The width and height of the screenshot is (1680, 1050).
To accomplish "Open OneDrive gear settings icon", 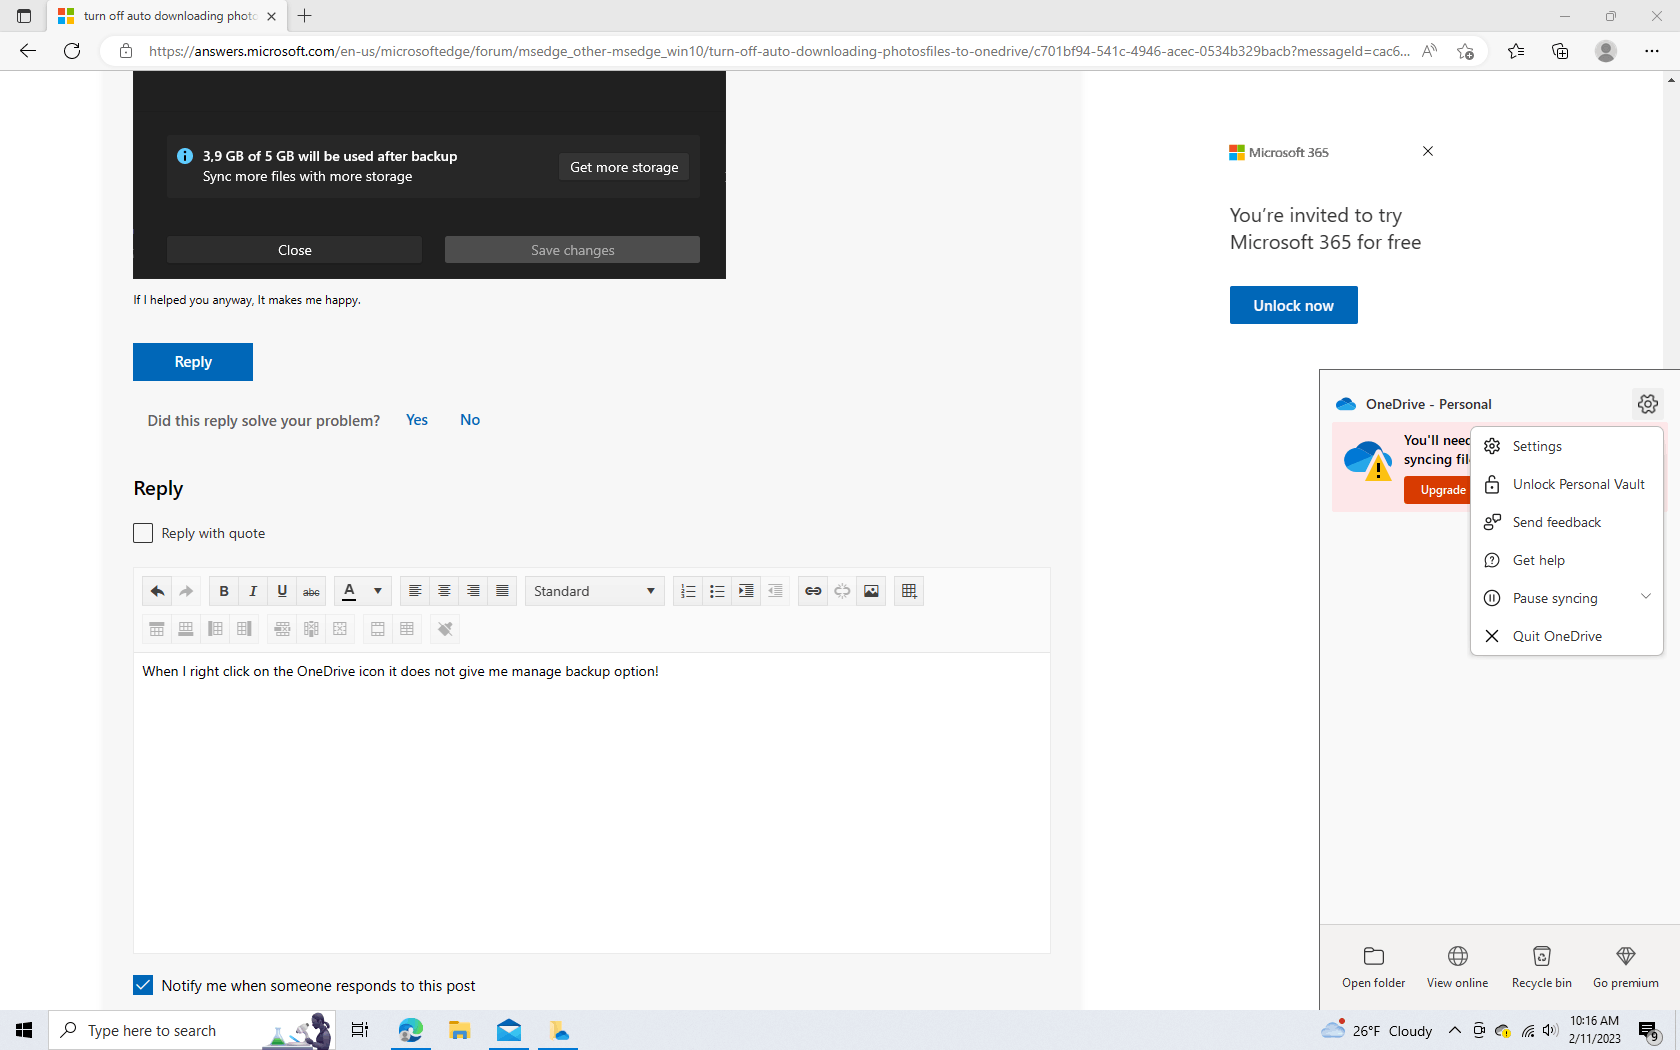I will (x=1648, y=404).
